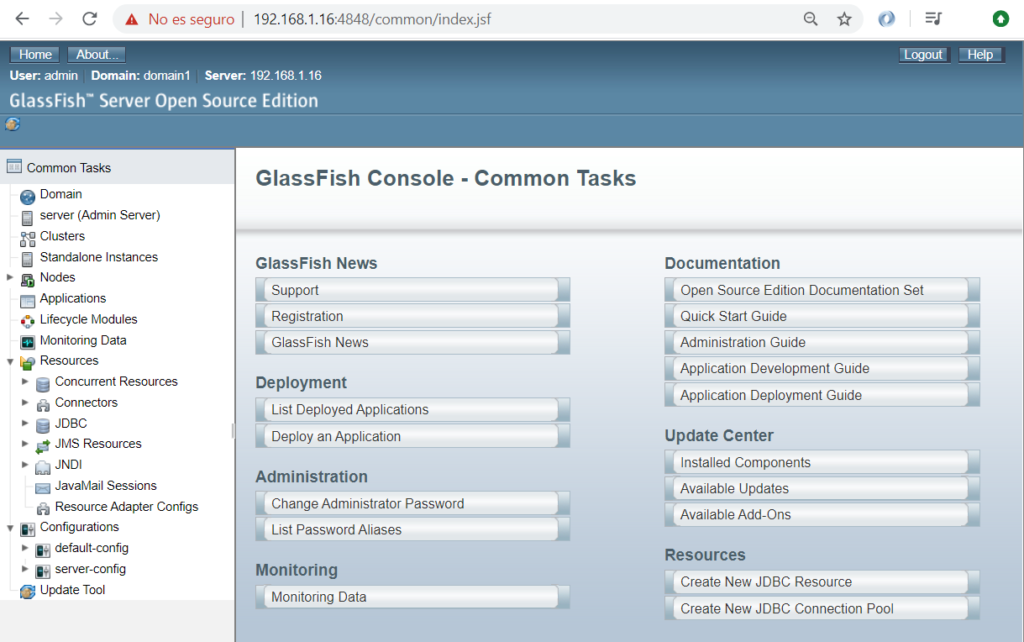Open the Application Development Guide

822,368
